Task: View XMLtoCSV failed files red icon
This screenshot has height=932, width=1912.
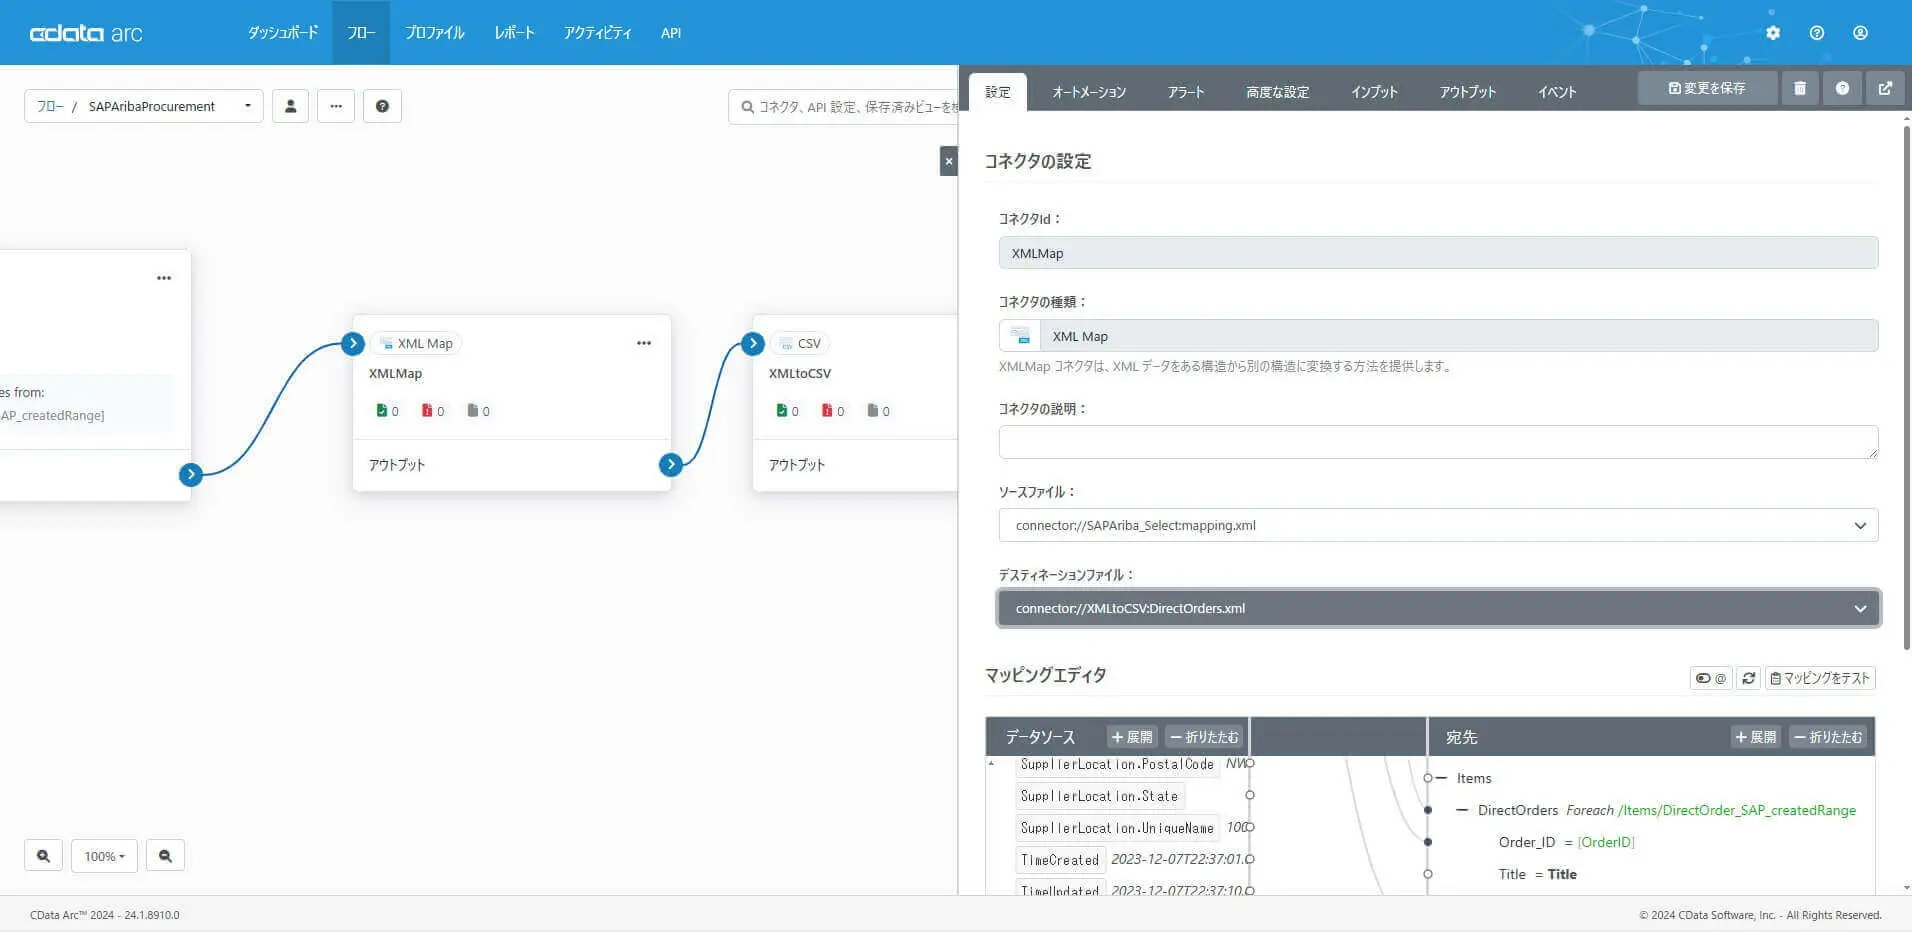Action: (x=827, y=410)
